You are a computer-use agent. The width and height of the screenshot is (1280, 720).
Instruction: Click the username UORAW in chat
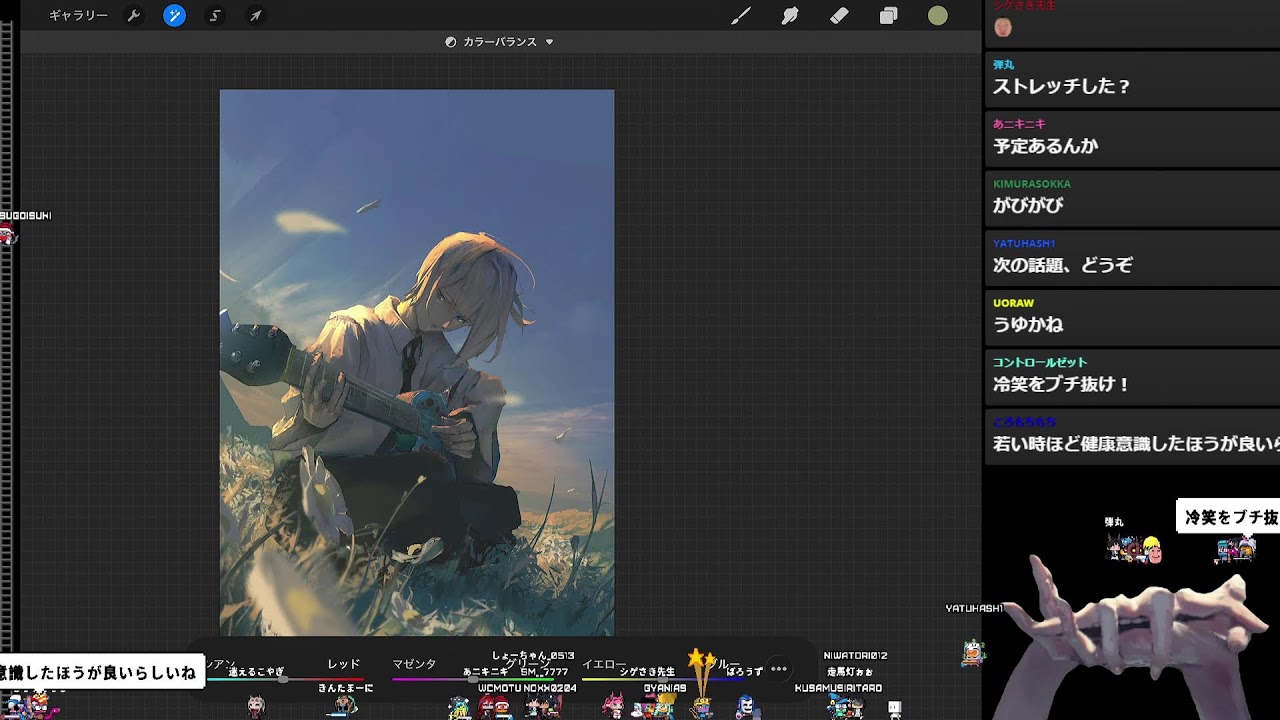click(x=1013, y=303)
